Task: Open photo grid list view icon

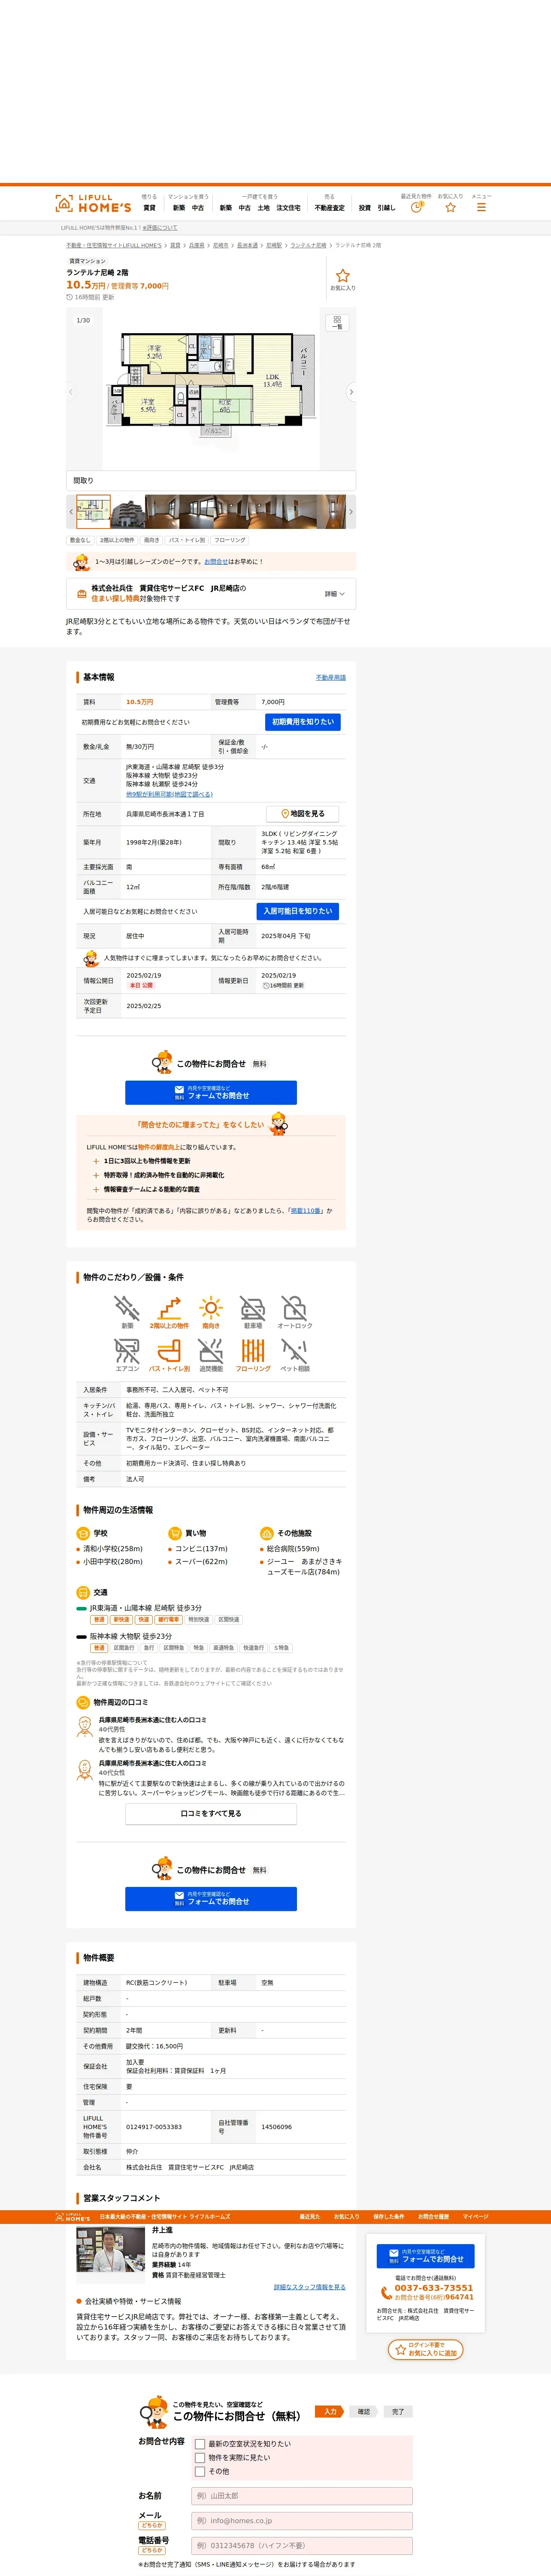Action: coord(337,322)
